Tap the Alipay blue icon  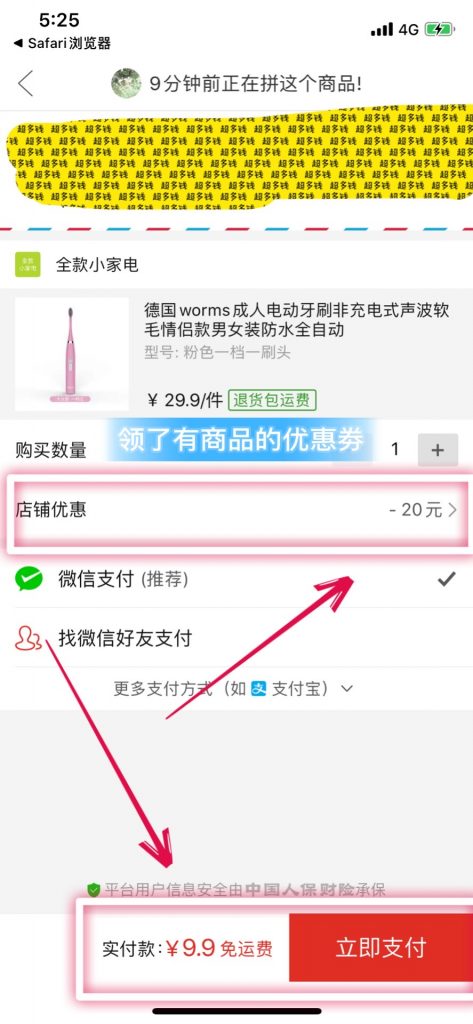coord(259,688)
